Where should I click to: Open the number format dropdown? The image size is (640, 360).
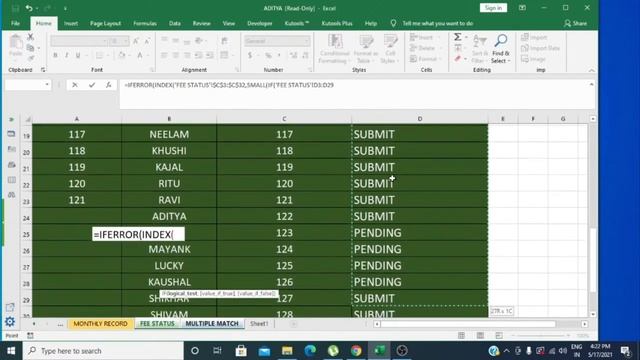click(x=307, y=41)
